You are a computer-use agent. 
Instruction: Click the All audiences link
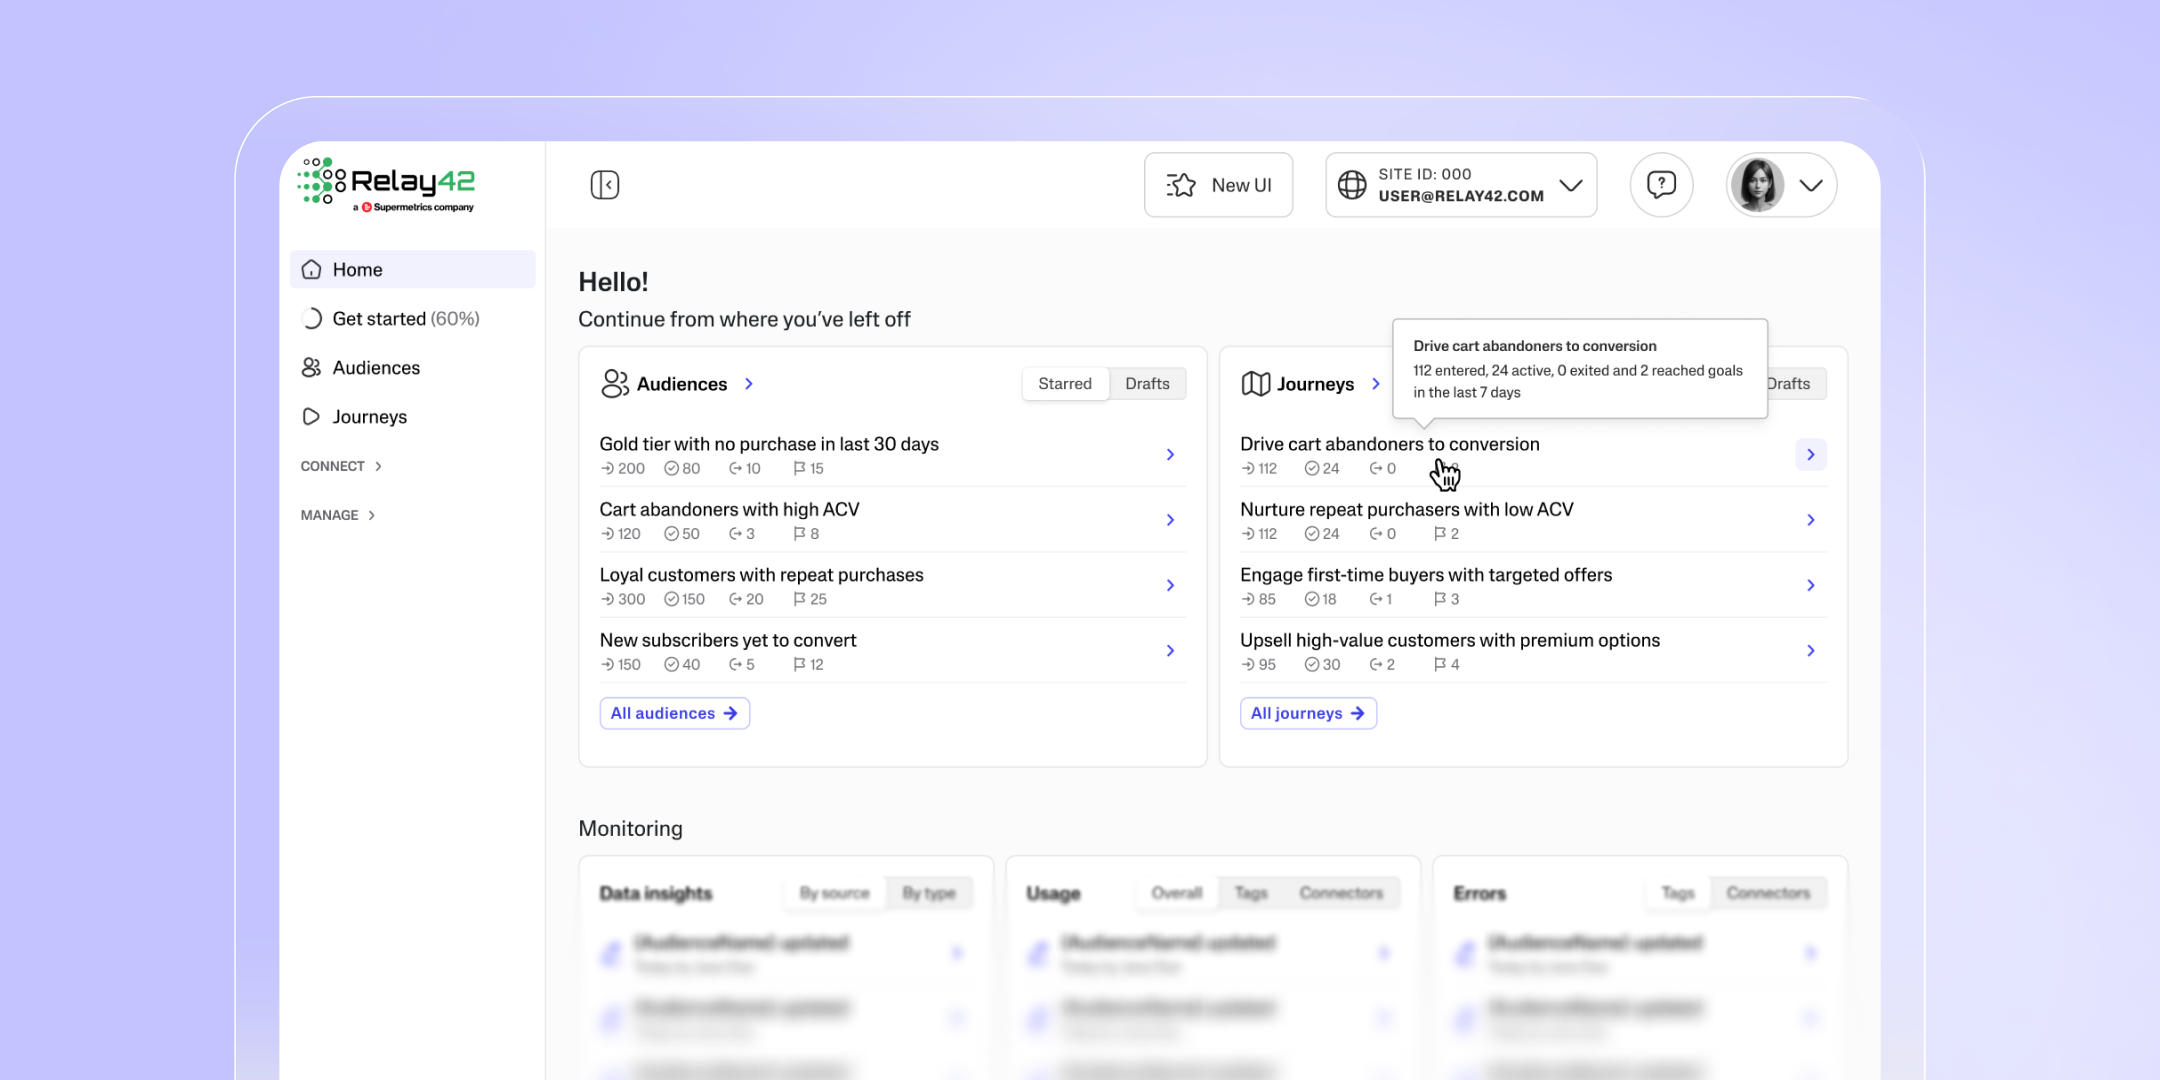674,713
